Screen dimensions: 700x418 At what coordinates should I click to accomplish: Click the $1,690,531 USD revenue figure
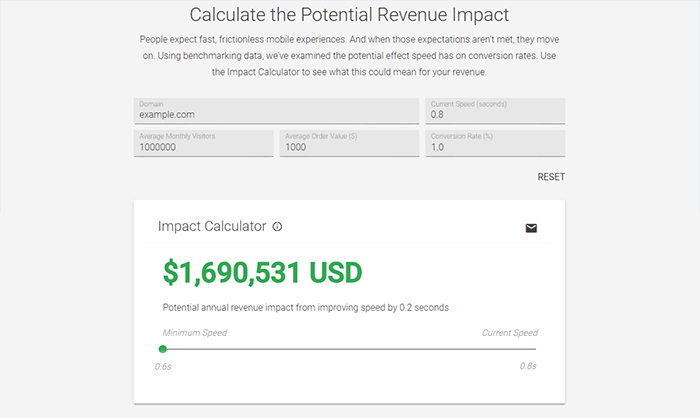pos(262,272)
